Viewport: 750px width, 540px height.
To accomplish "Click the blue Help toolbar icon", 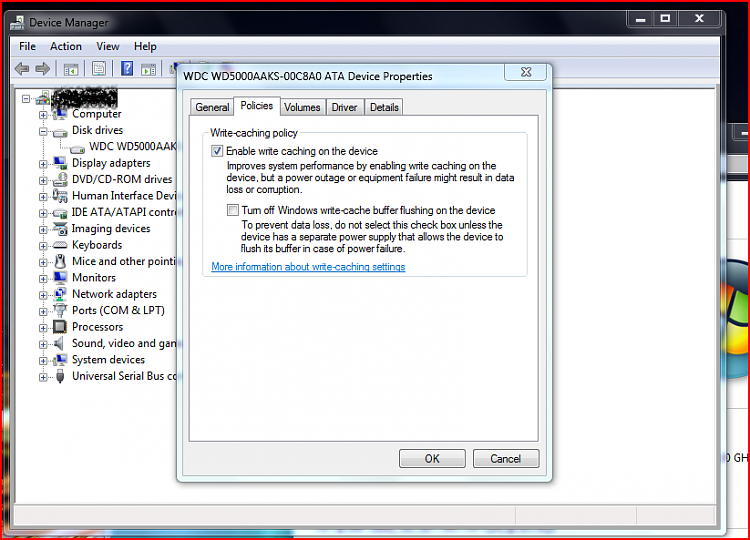I will [127, 69].
